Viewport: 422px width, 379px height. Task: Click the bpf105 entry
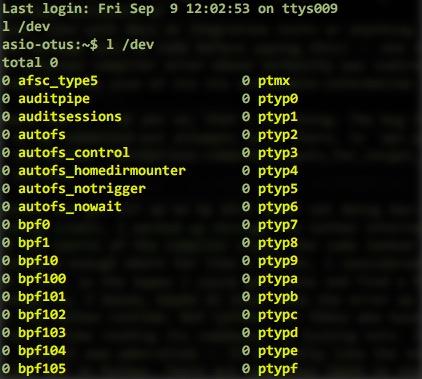(x=42, y=369)
